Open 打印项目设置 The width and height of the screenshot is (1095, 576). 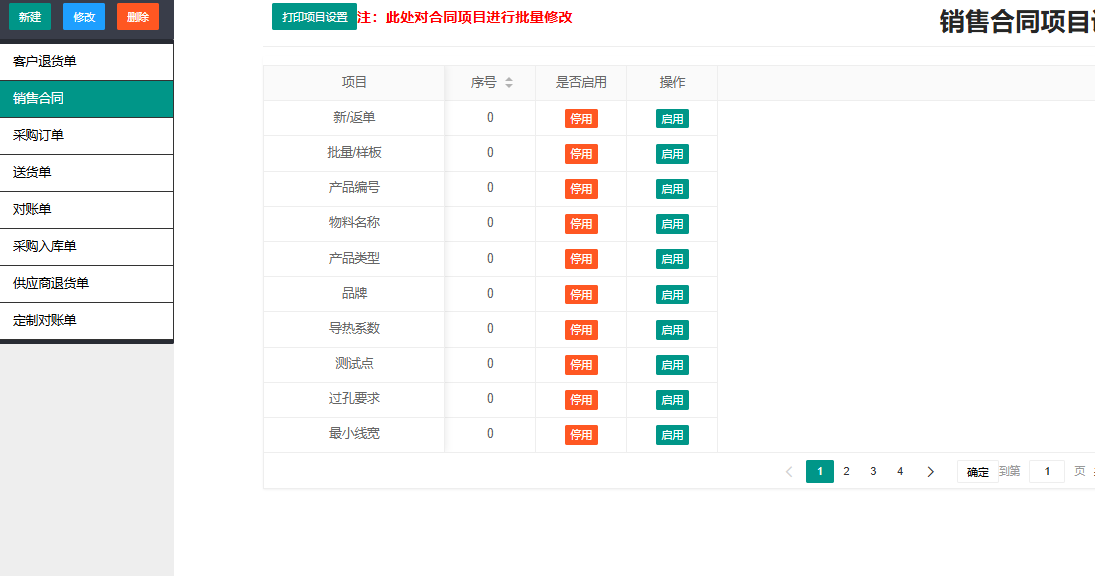313,17
